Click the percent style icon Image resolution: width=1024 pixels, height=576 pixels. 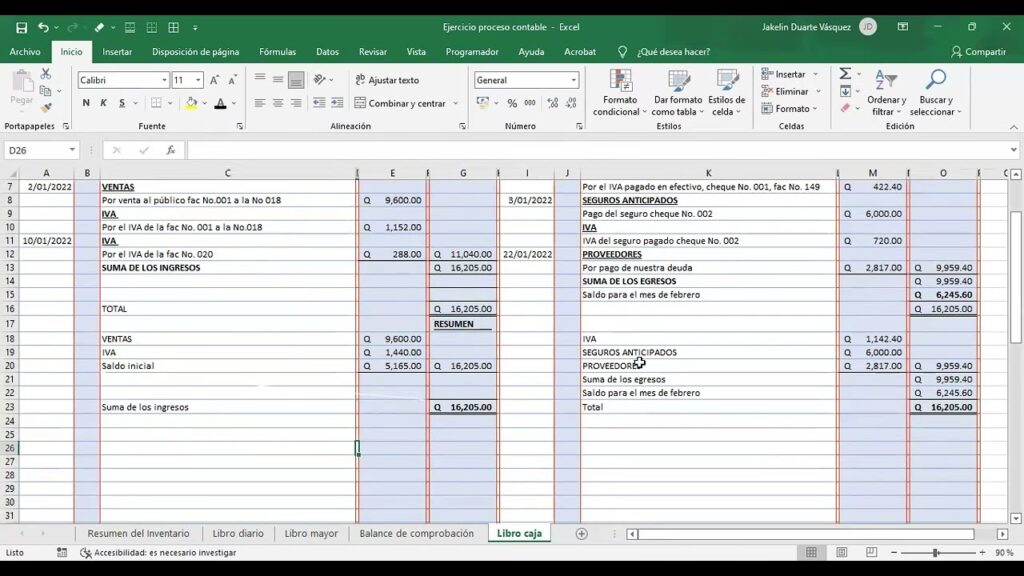tap(512, 103)
